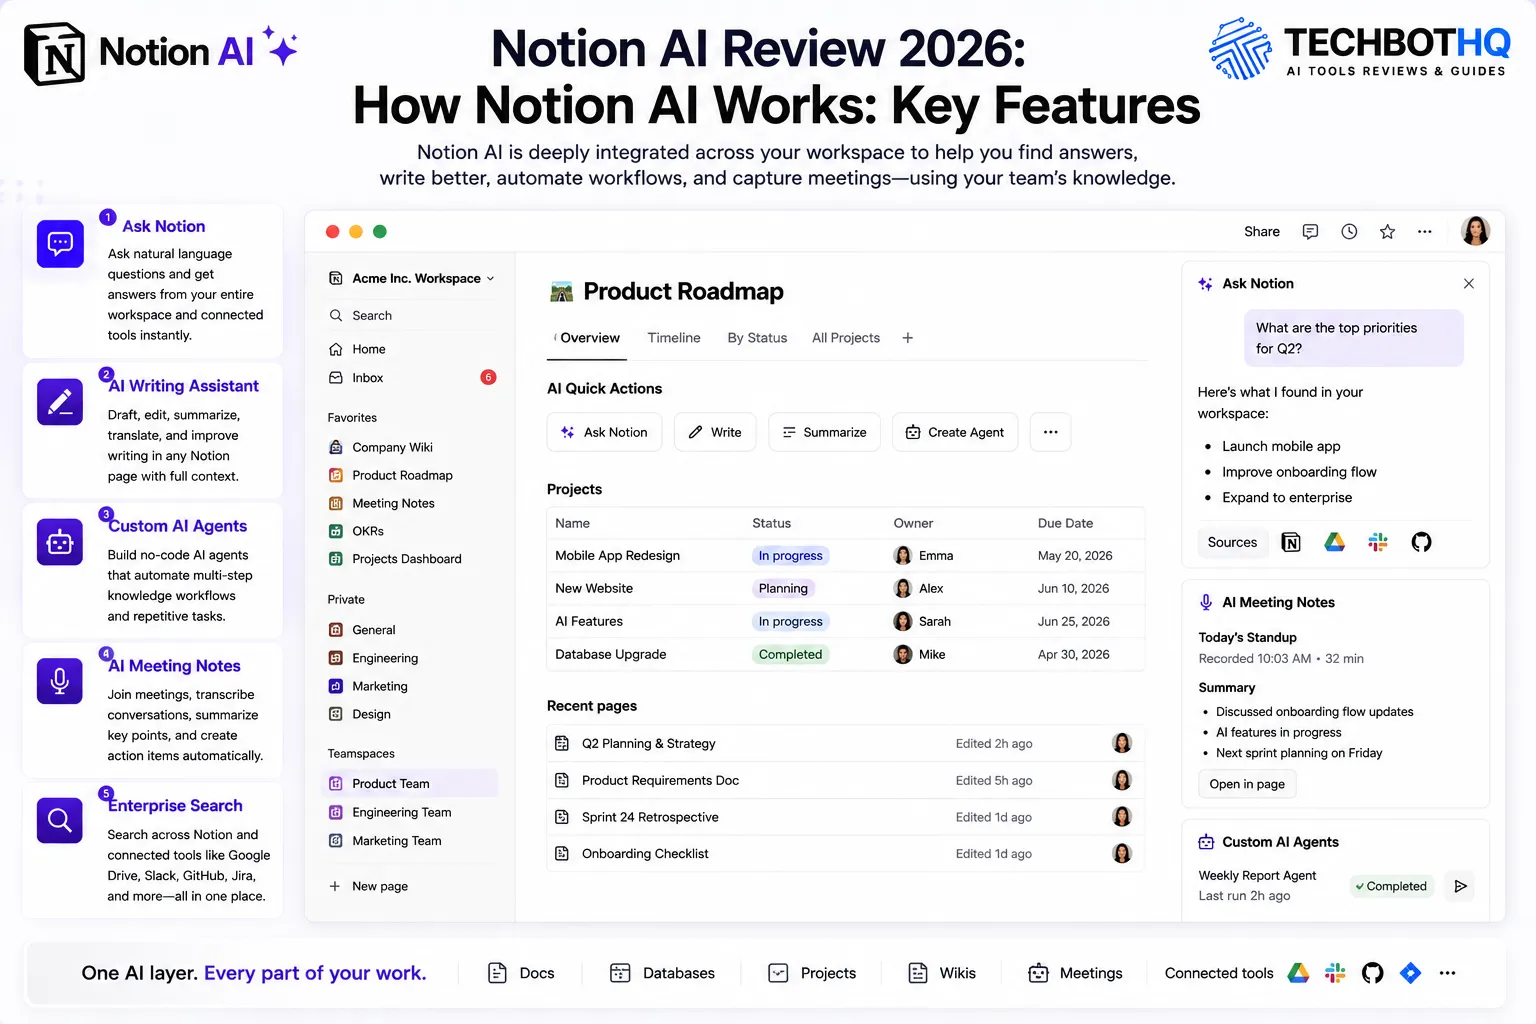This screenshot has height=1024, width=1536.
Task: Select the Product Team teamspace
Action: (x=411, y=783)
